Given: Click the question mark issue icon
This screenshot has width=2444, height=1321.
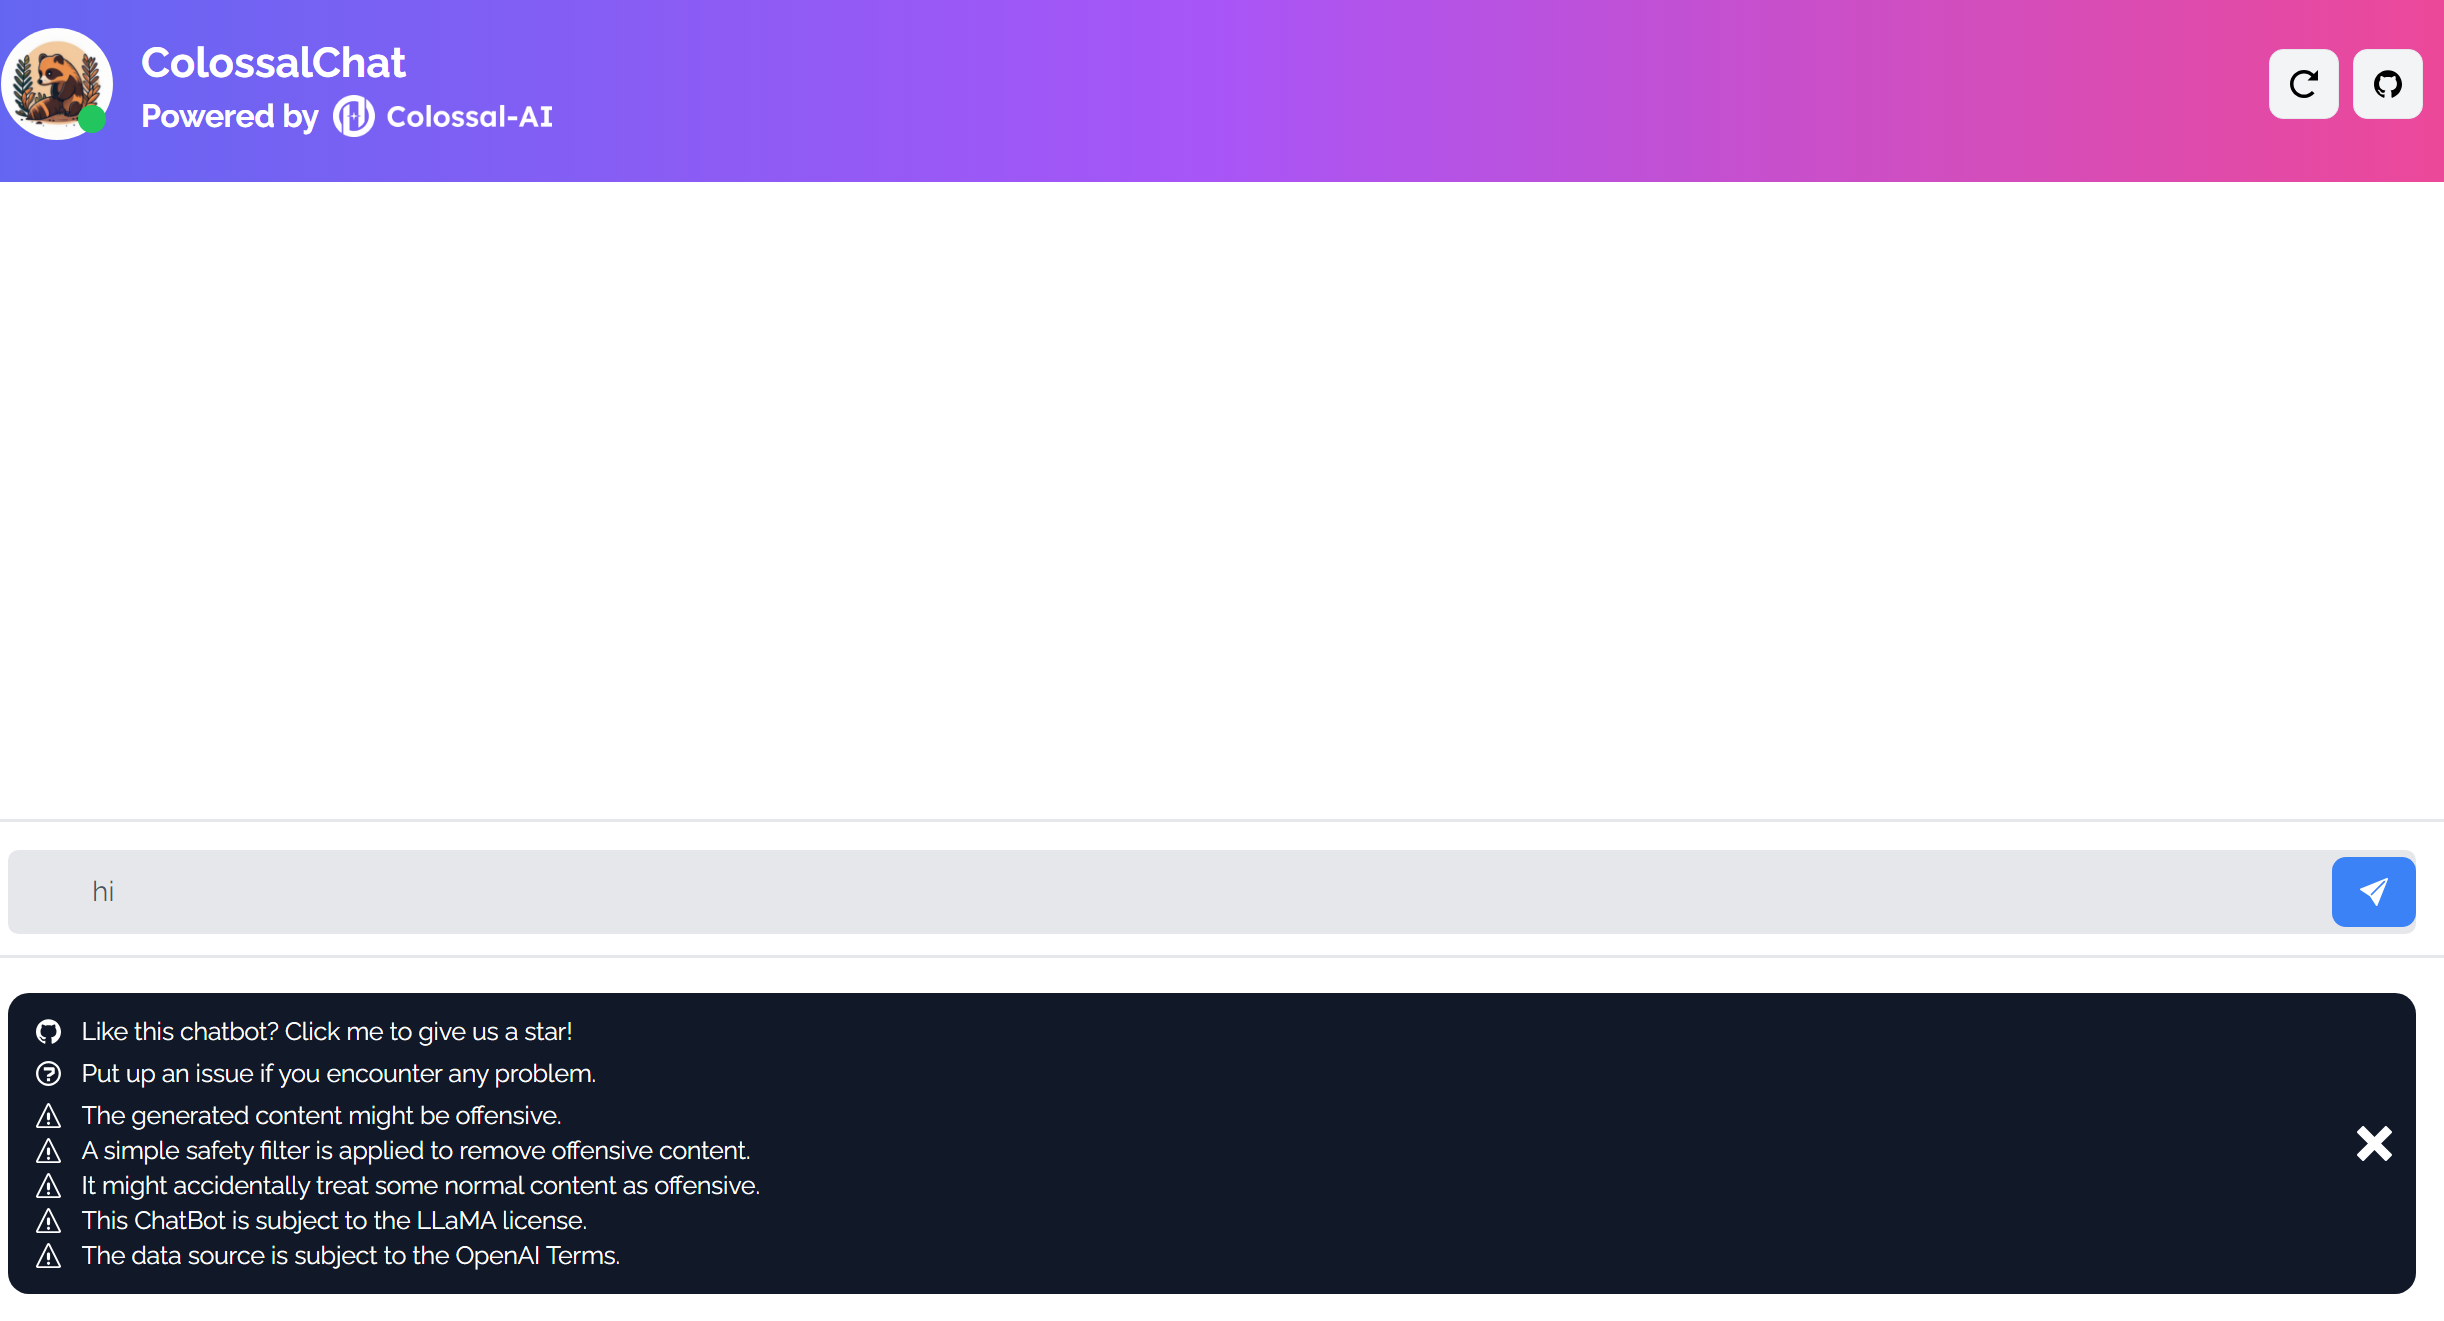Looking at the screenshot, I should pos(48,1073).
